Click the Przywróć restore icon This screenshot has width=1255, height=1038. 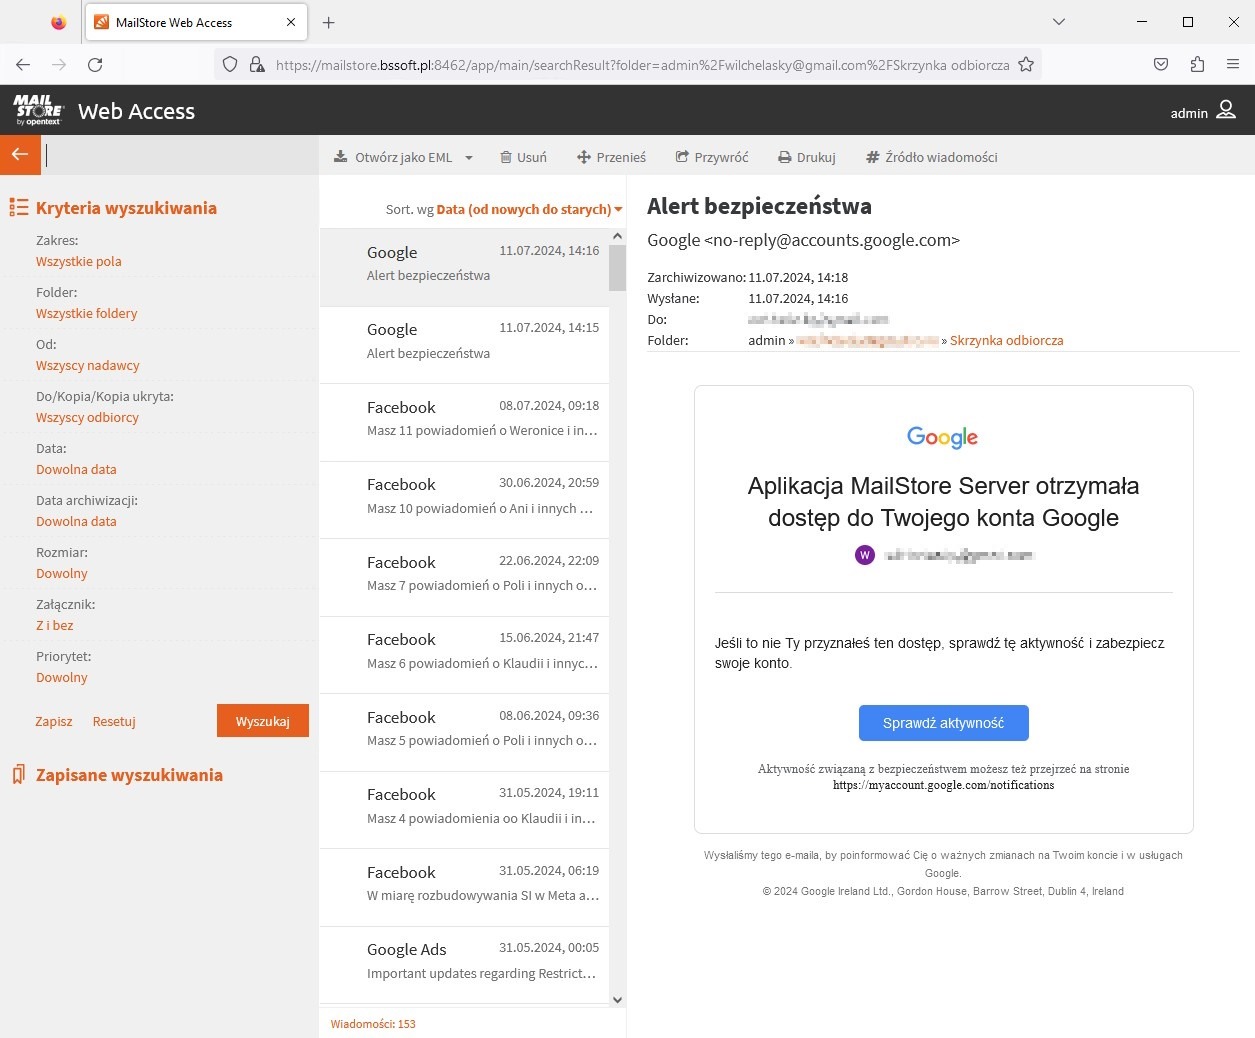682,157
